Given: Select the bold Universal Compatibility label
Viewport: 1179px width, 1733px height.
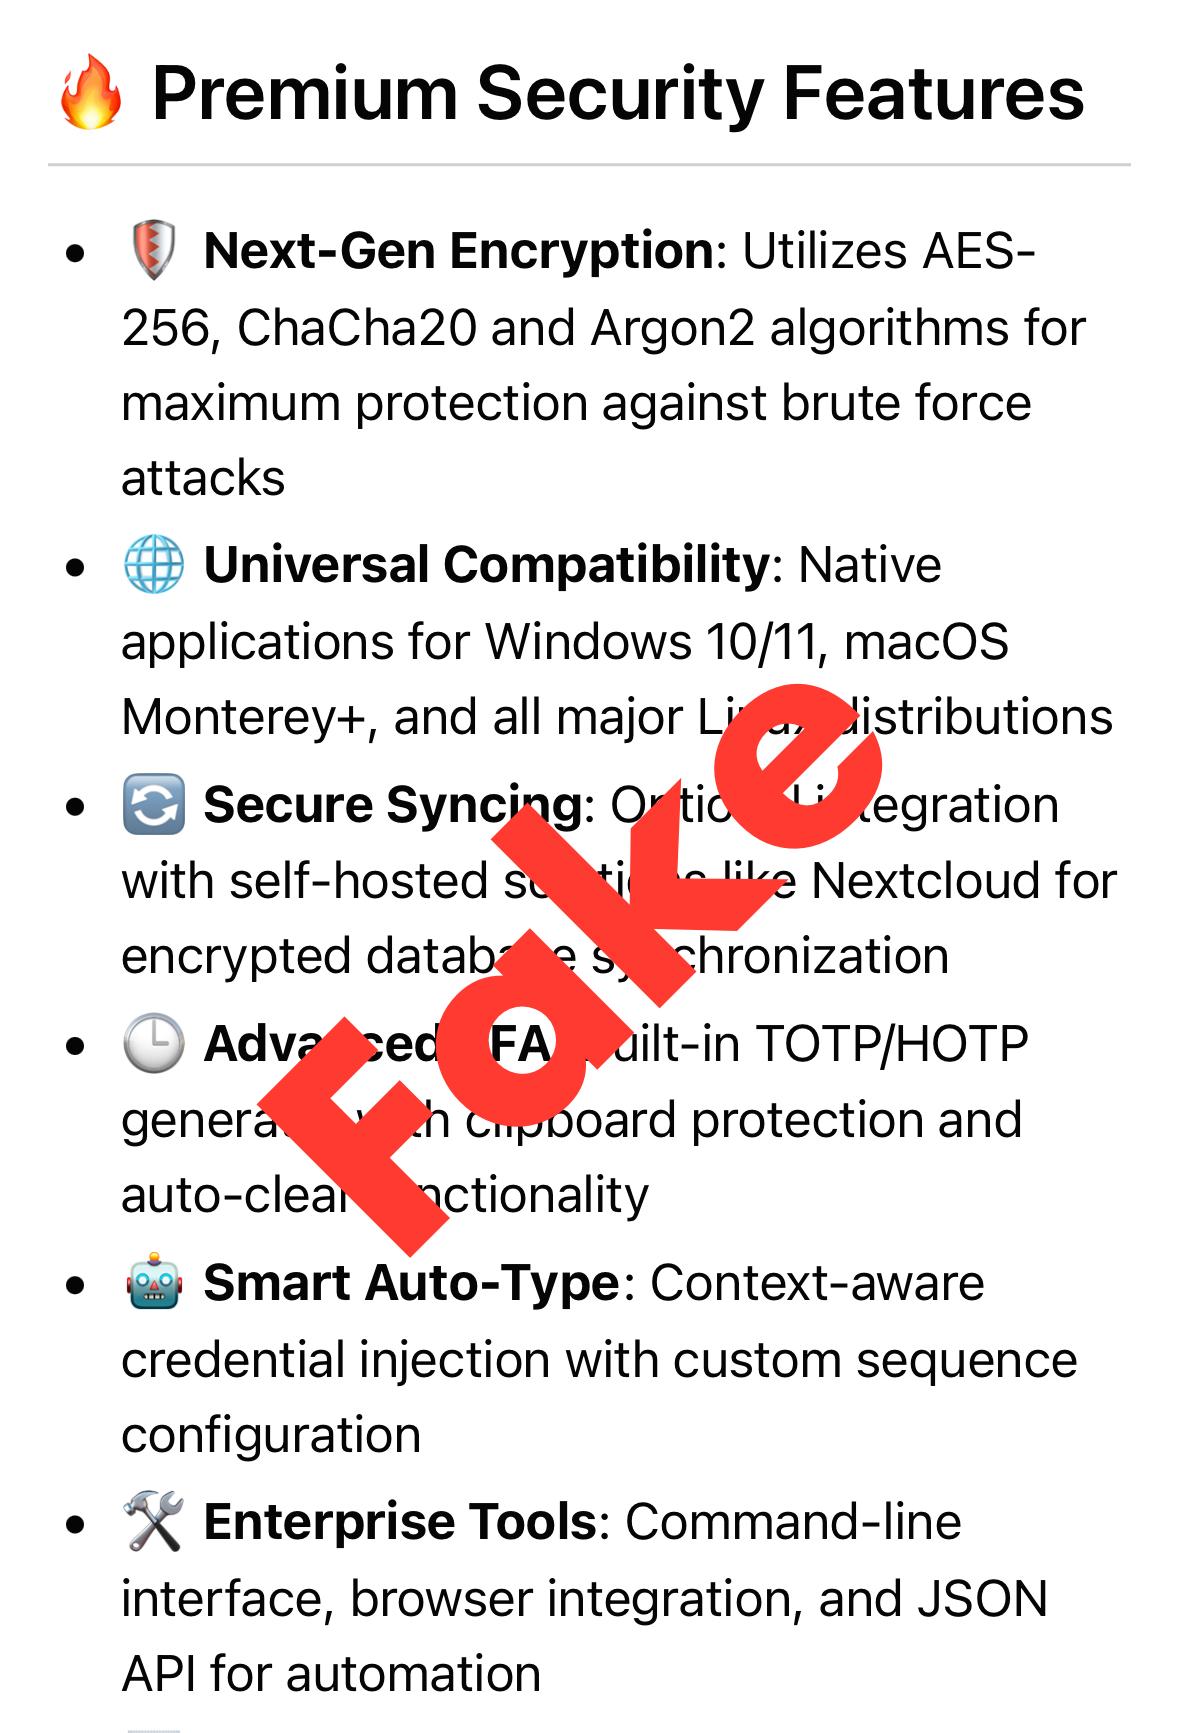Looking at the screenshot, I should 486,565.
